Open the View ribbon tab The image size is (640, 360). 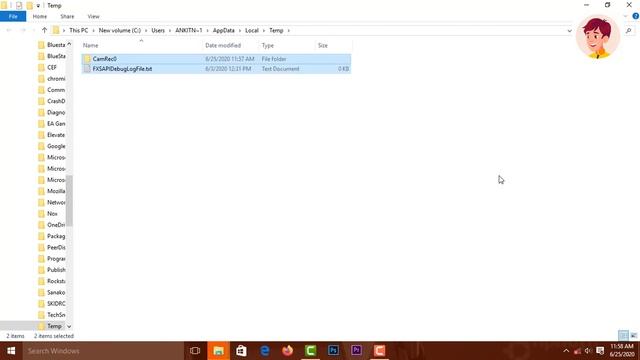pyautogui.click(x=93, y=16)
